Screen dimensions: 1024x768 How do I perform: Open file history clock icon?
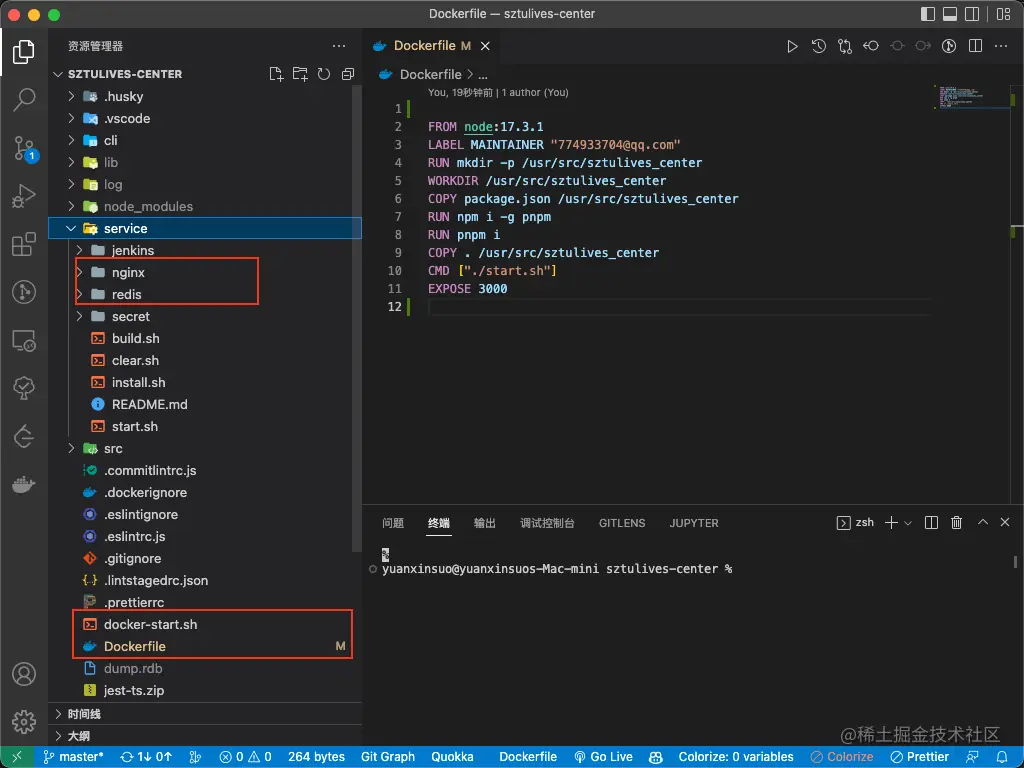pos(818,46)
